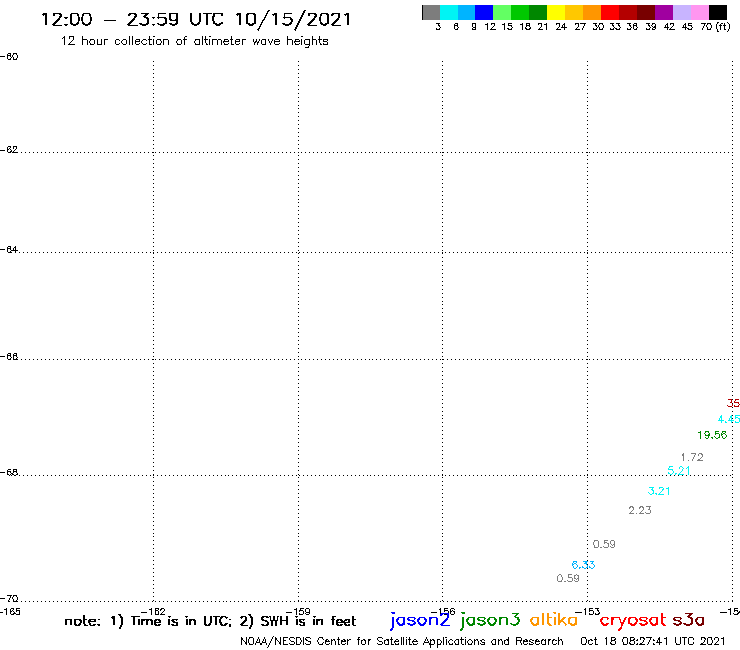The height and width of the screenshot is (650, 740).
Task: Click the 's3a' satellite label
Action: [x=689, y=620]
